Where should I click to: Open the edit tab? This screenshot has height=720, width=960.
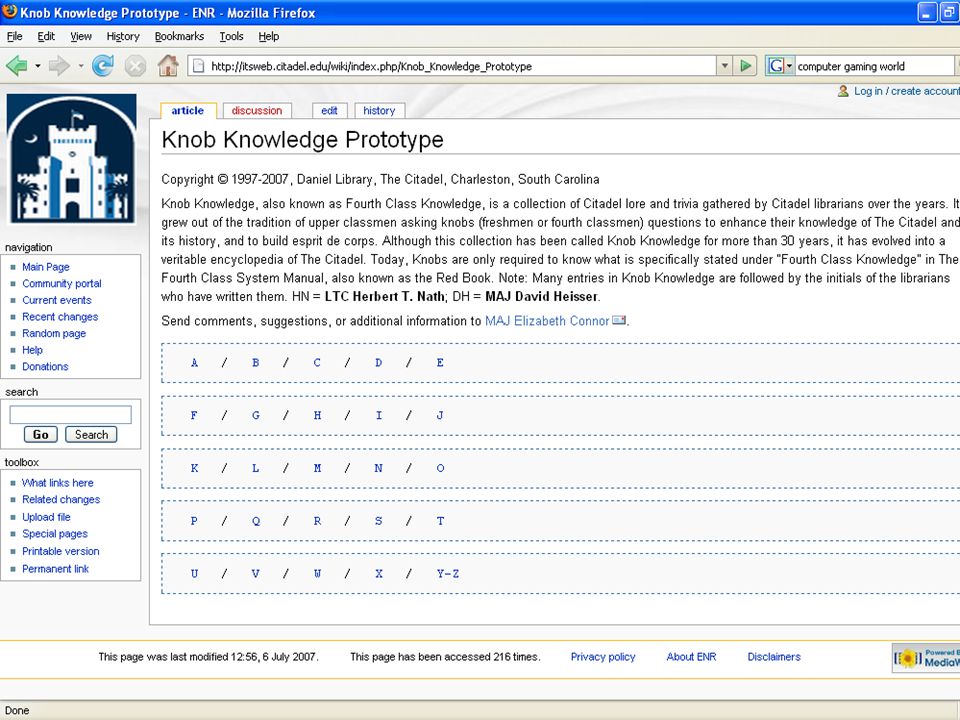pos(329,111)
